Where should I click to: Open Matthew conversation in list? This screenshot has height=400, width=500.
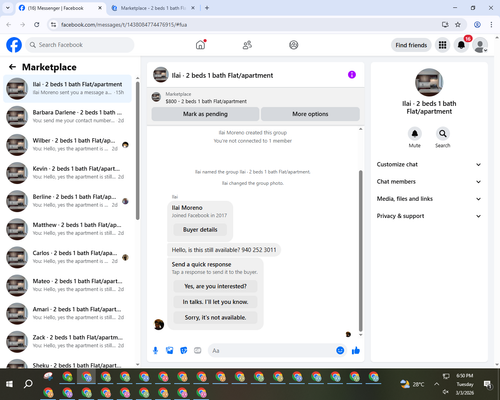tap(68, 229)
